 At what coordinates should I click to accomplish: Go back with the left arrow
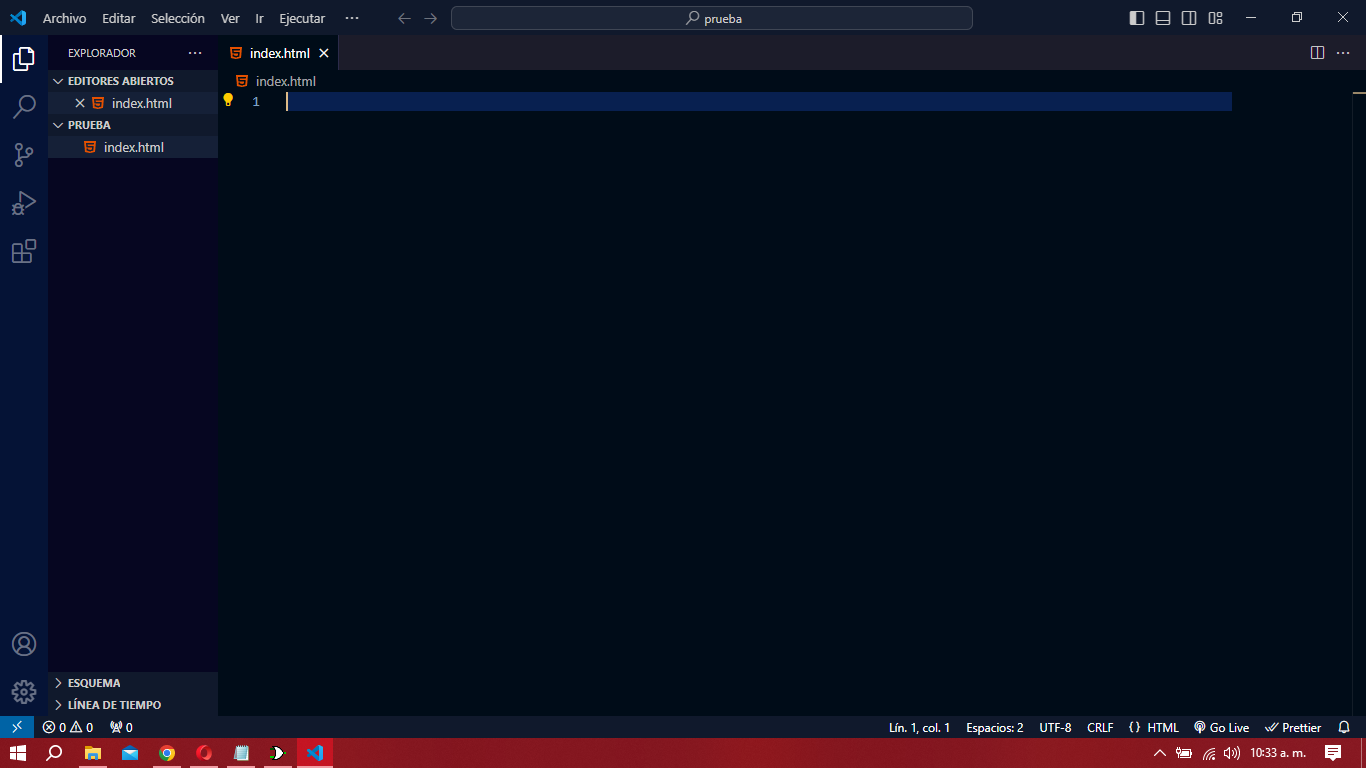pyautogui.click(x=404, y=18)
